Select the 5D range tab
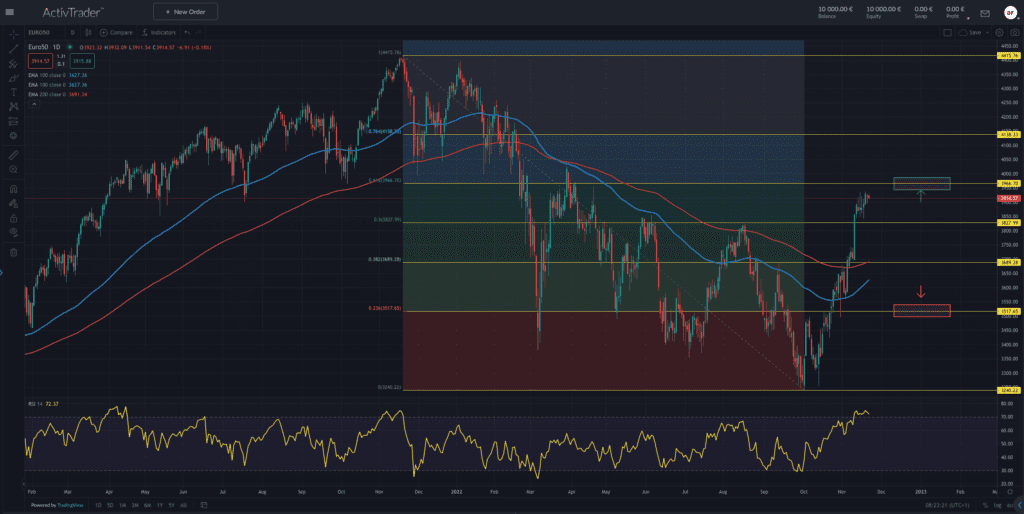 click(110, 505)
